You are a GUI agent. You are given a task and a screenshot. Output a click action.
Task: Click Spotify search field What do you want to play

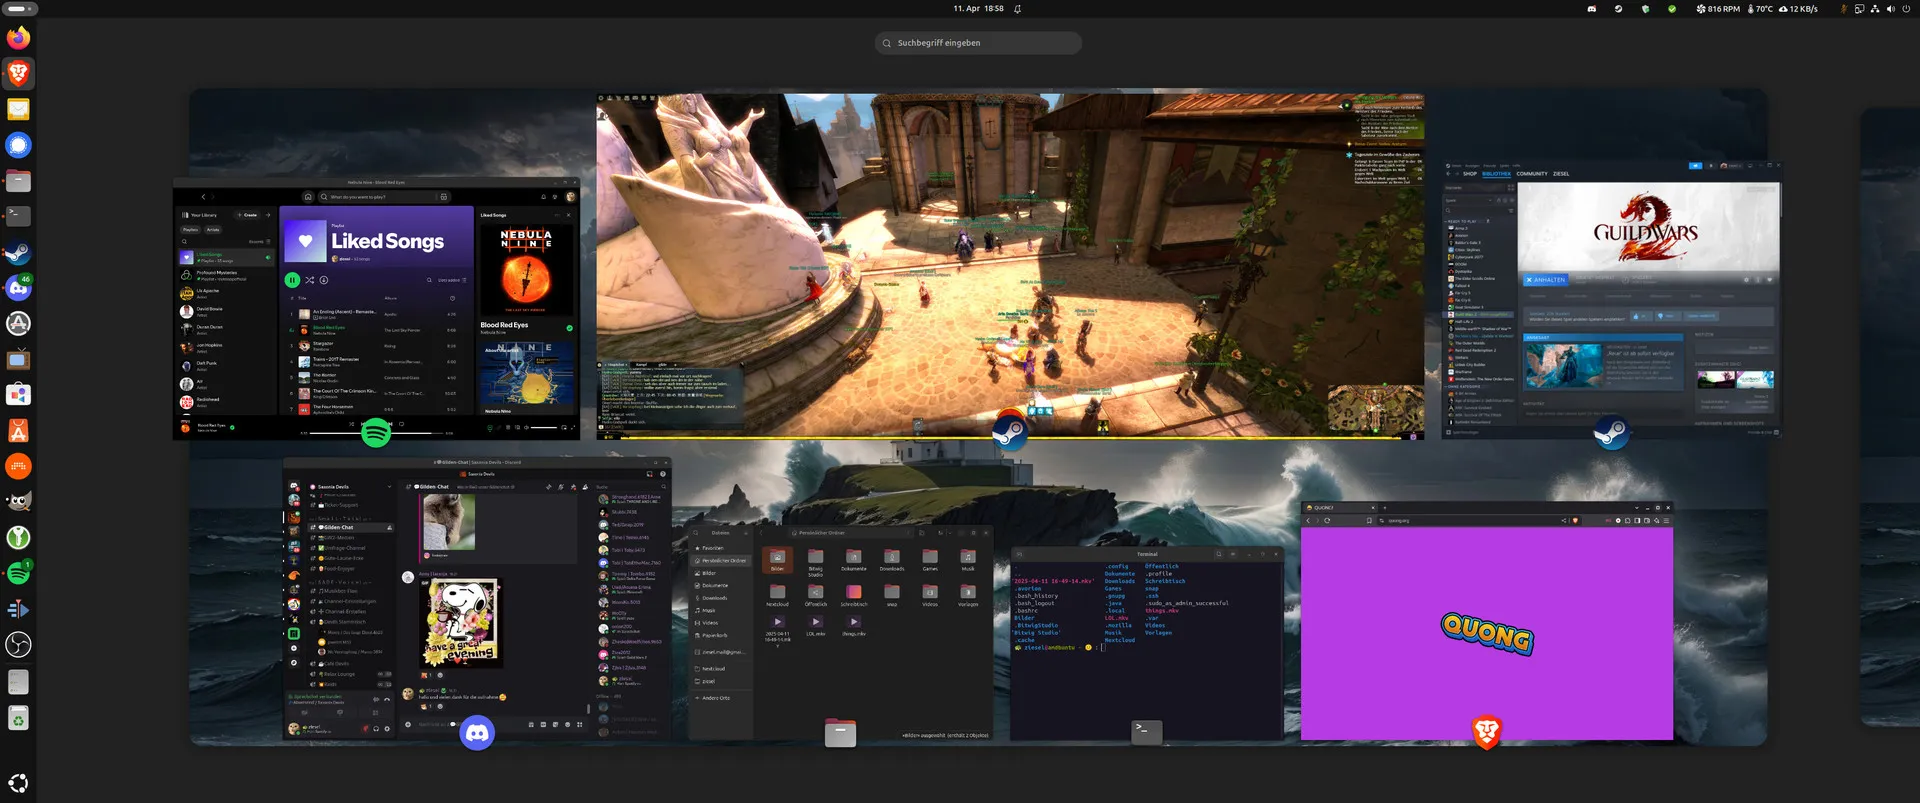point(384,197)
